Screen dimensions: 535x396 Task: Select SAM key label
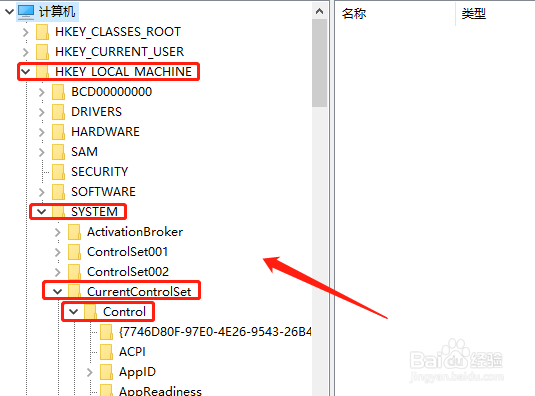click(x=84, y=152)
